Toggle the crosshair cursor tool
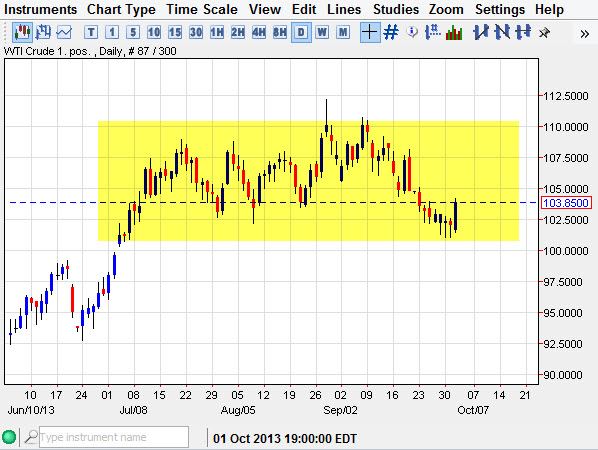 click(x=370, y=32)
